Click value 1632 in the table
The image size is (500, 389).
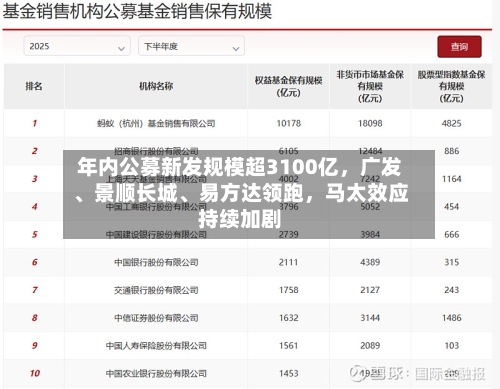pyautogui.click(x=289, y=318)
